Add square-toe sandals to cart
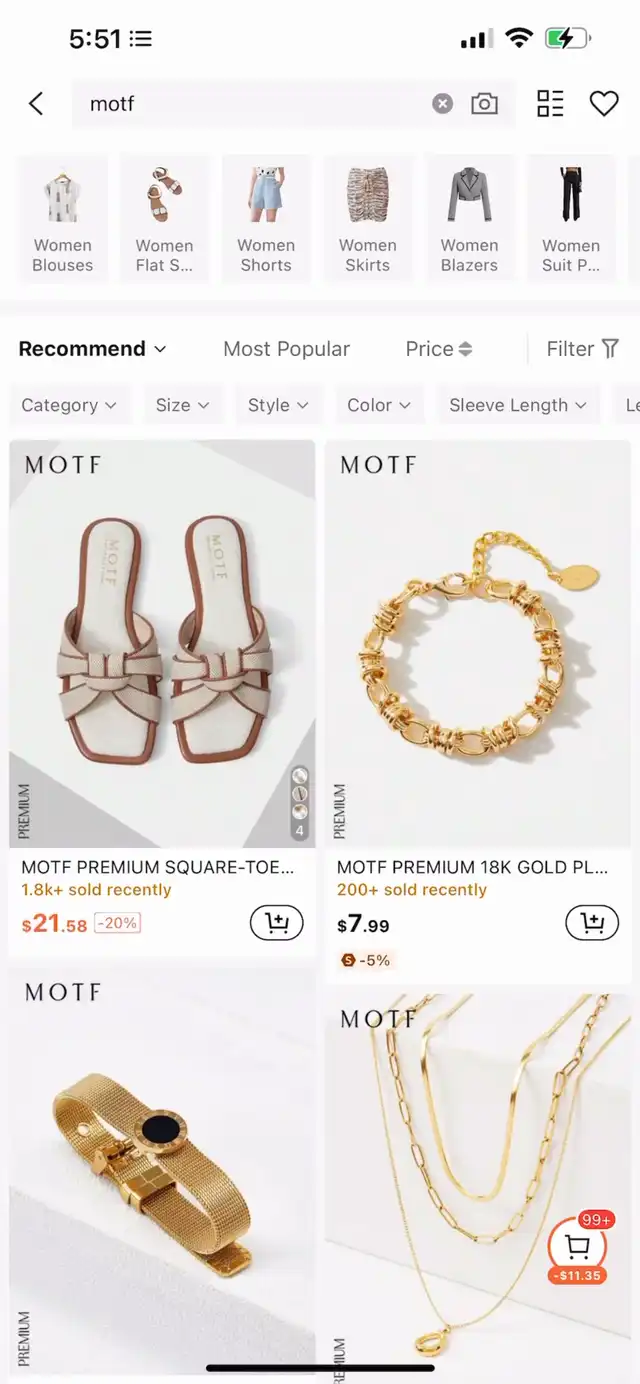This screenshot has height=1384, width=640. (276, 922)
